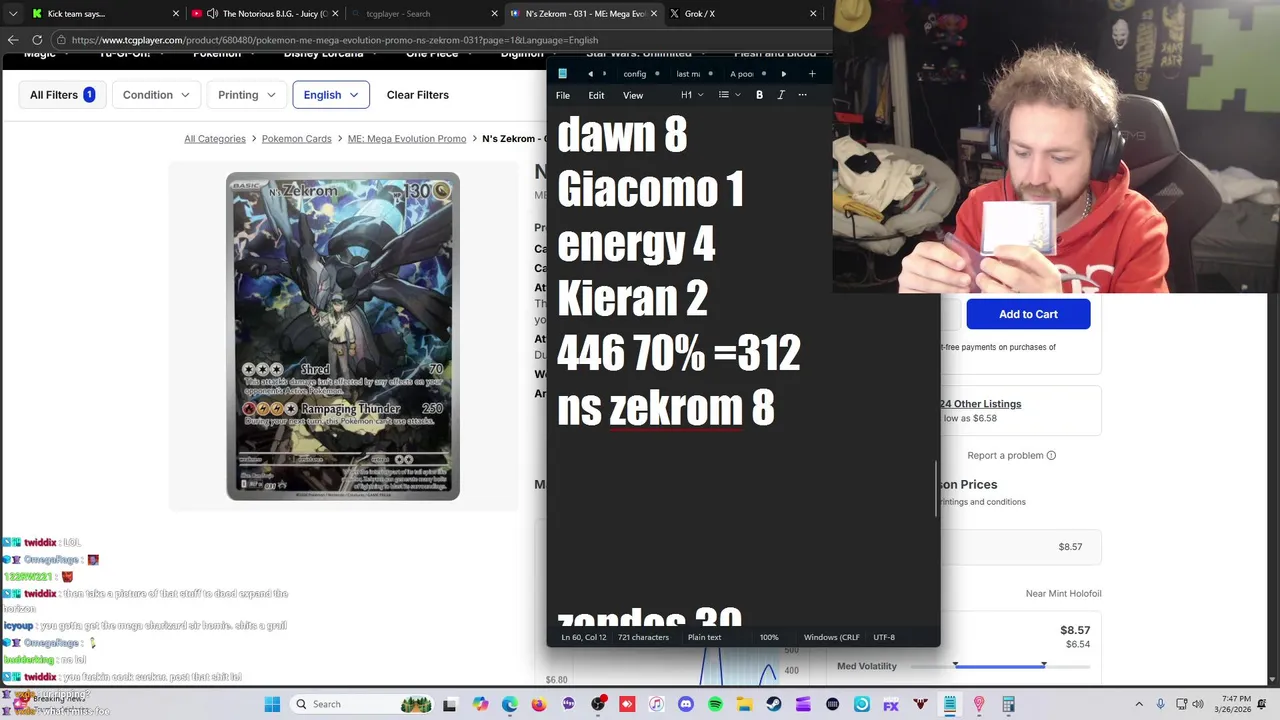Viewport: 1280px width, 720px height.
Task: Click the 'Windows (CRLF' line ending status
Action: pyautogui.click(x=832, y=637)
